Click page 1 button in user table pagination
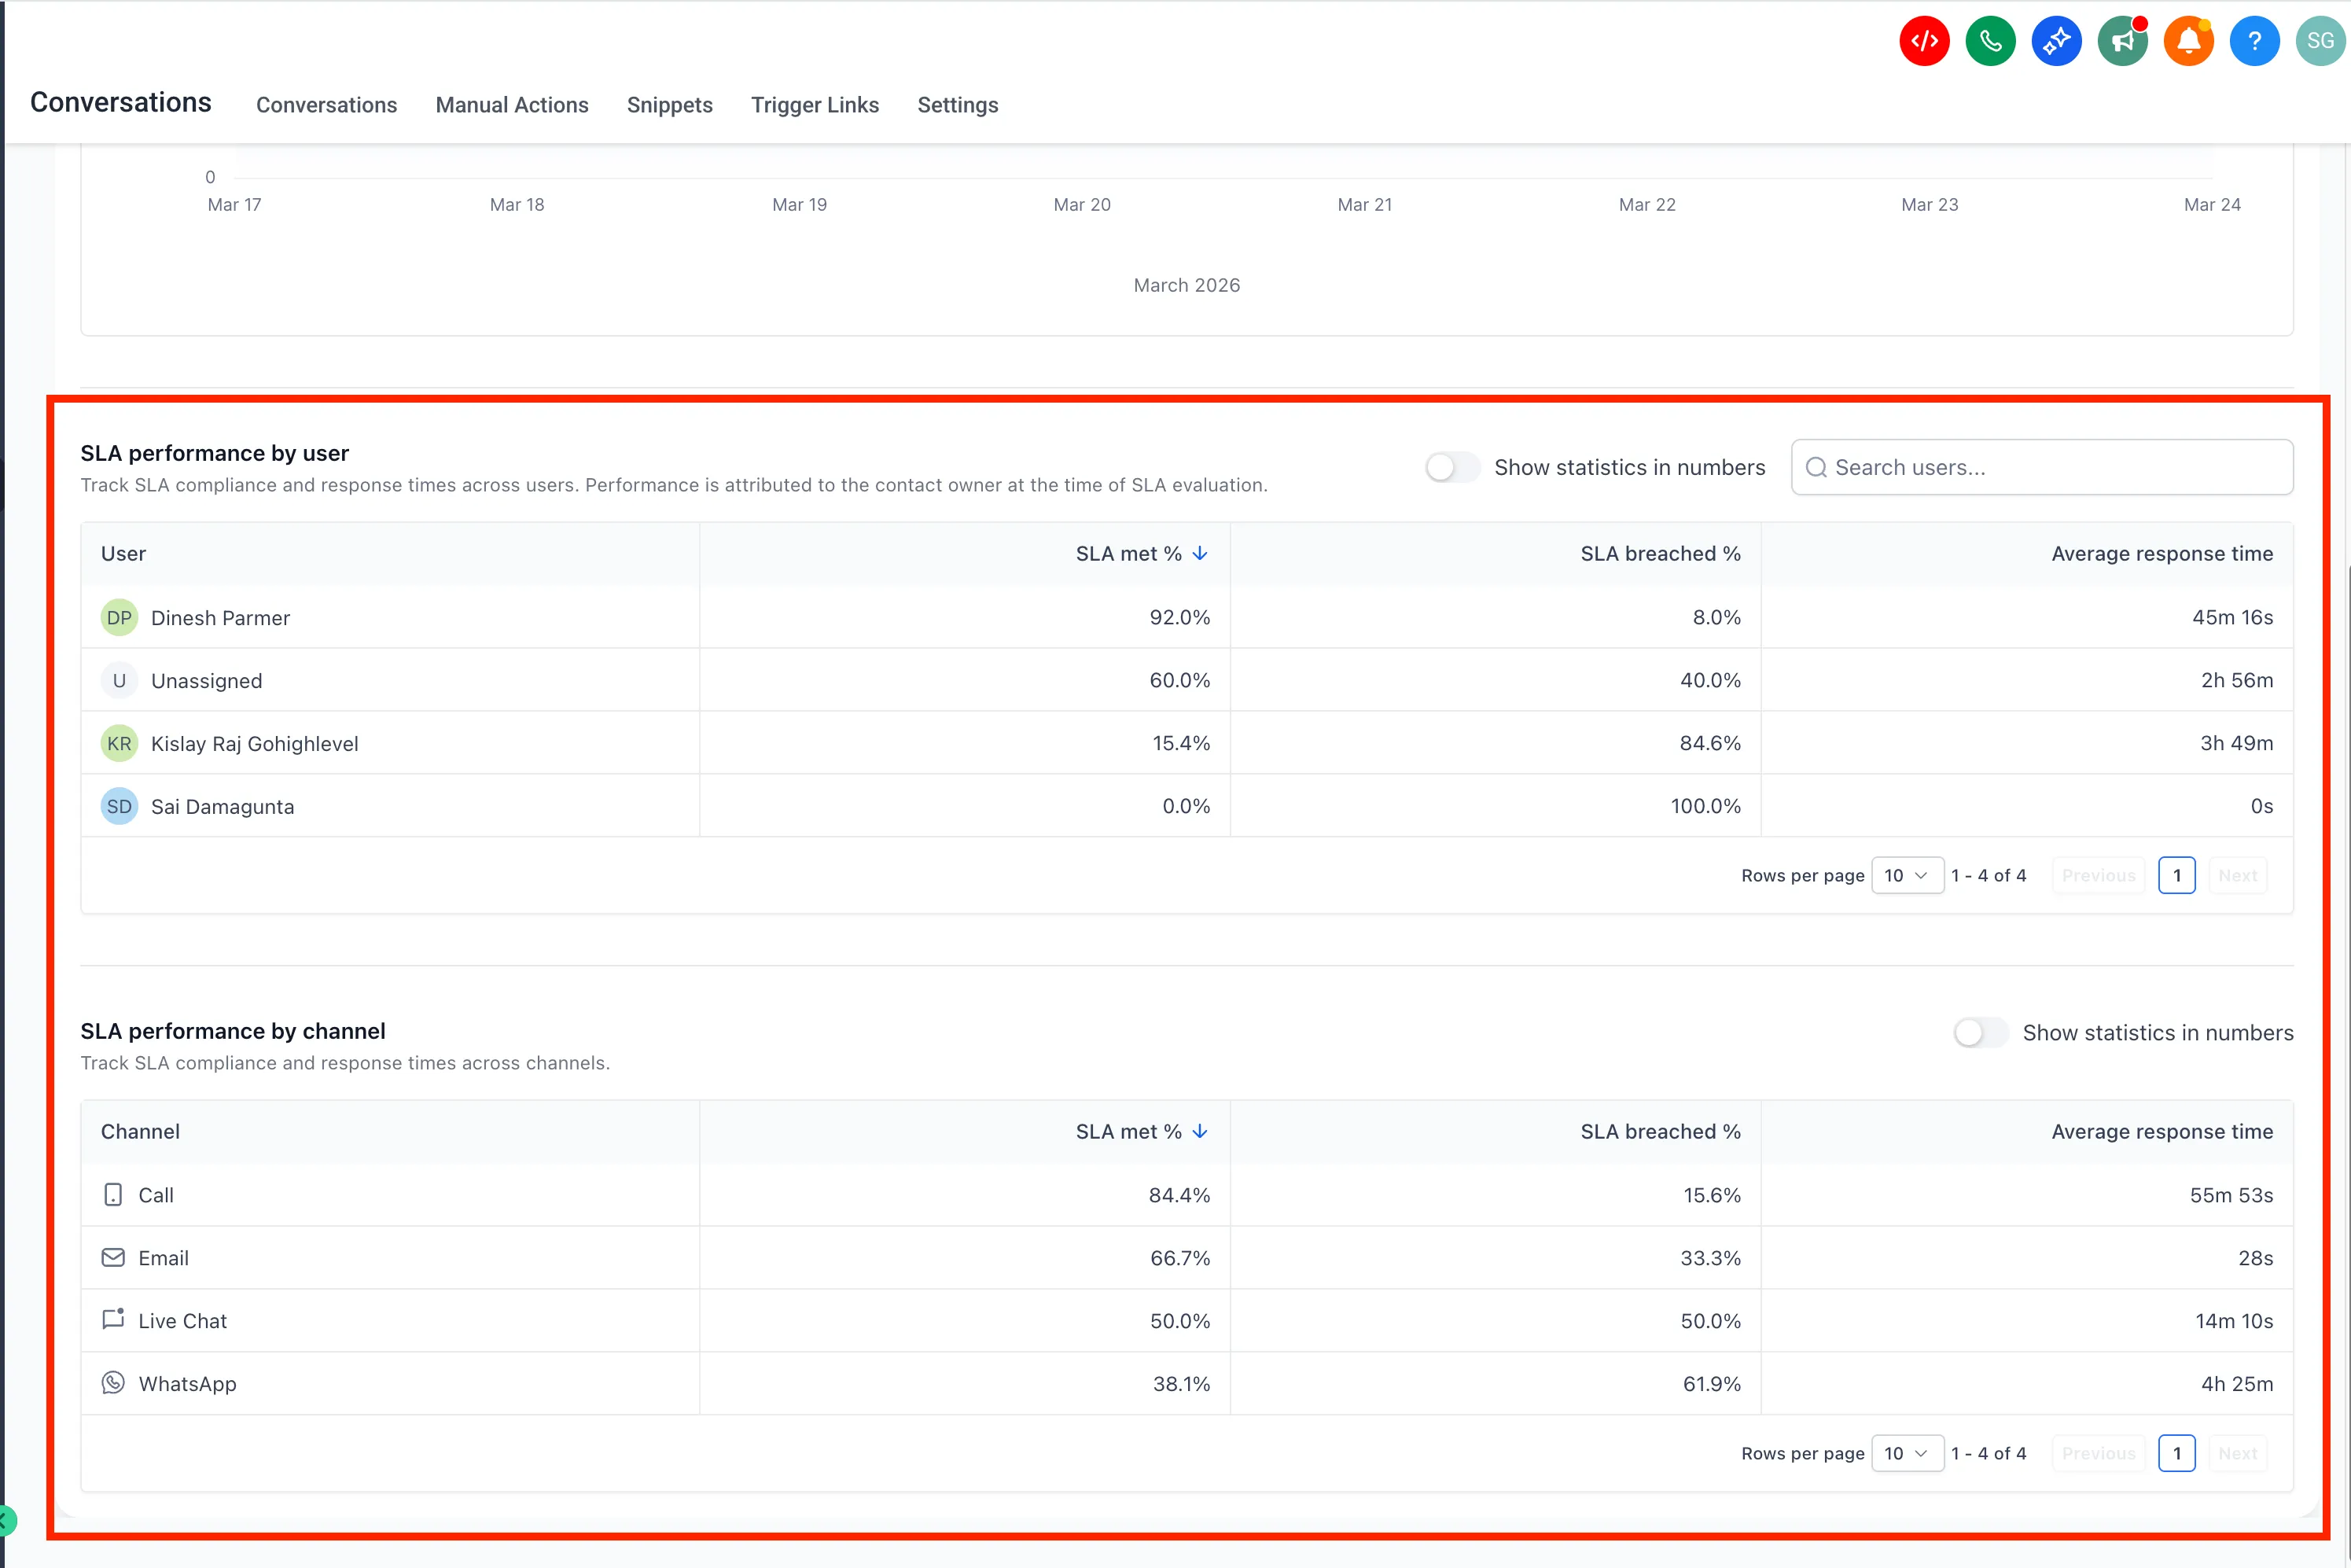The width and height of the screenshot is (2351, 1568). (x=2177, y=874)
